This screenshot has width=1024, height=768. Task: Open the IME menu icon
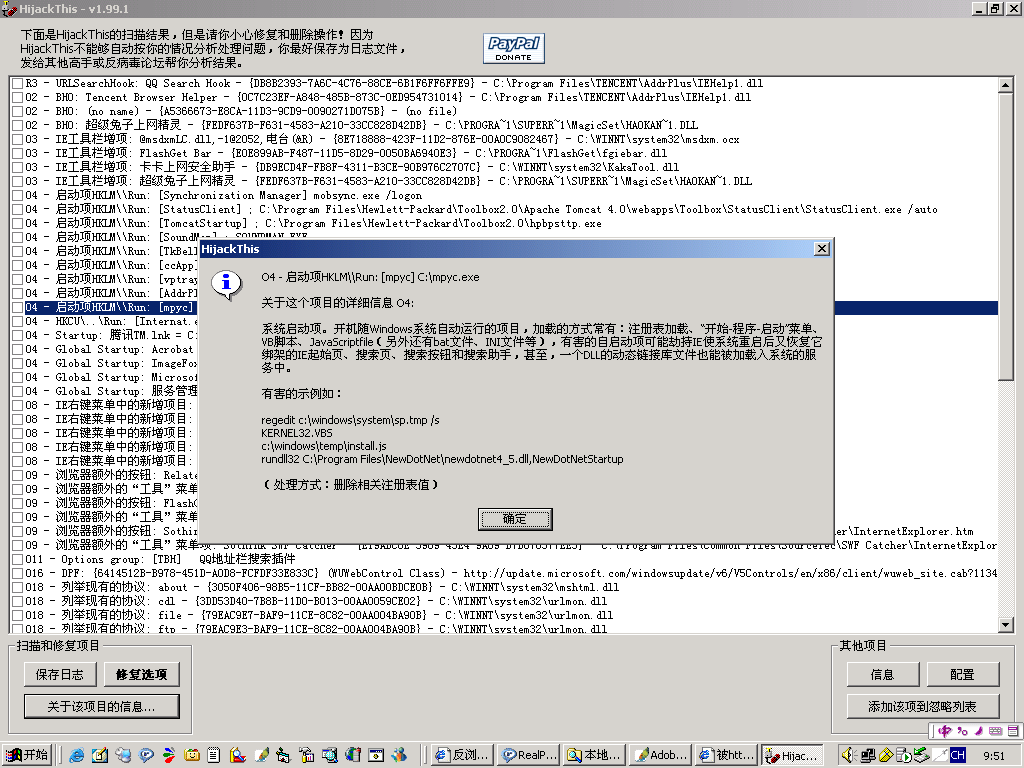[1013, 731]
